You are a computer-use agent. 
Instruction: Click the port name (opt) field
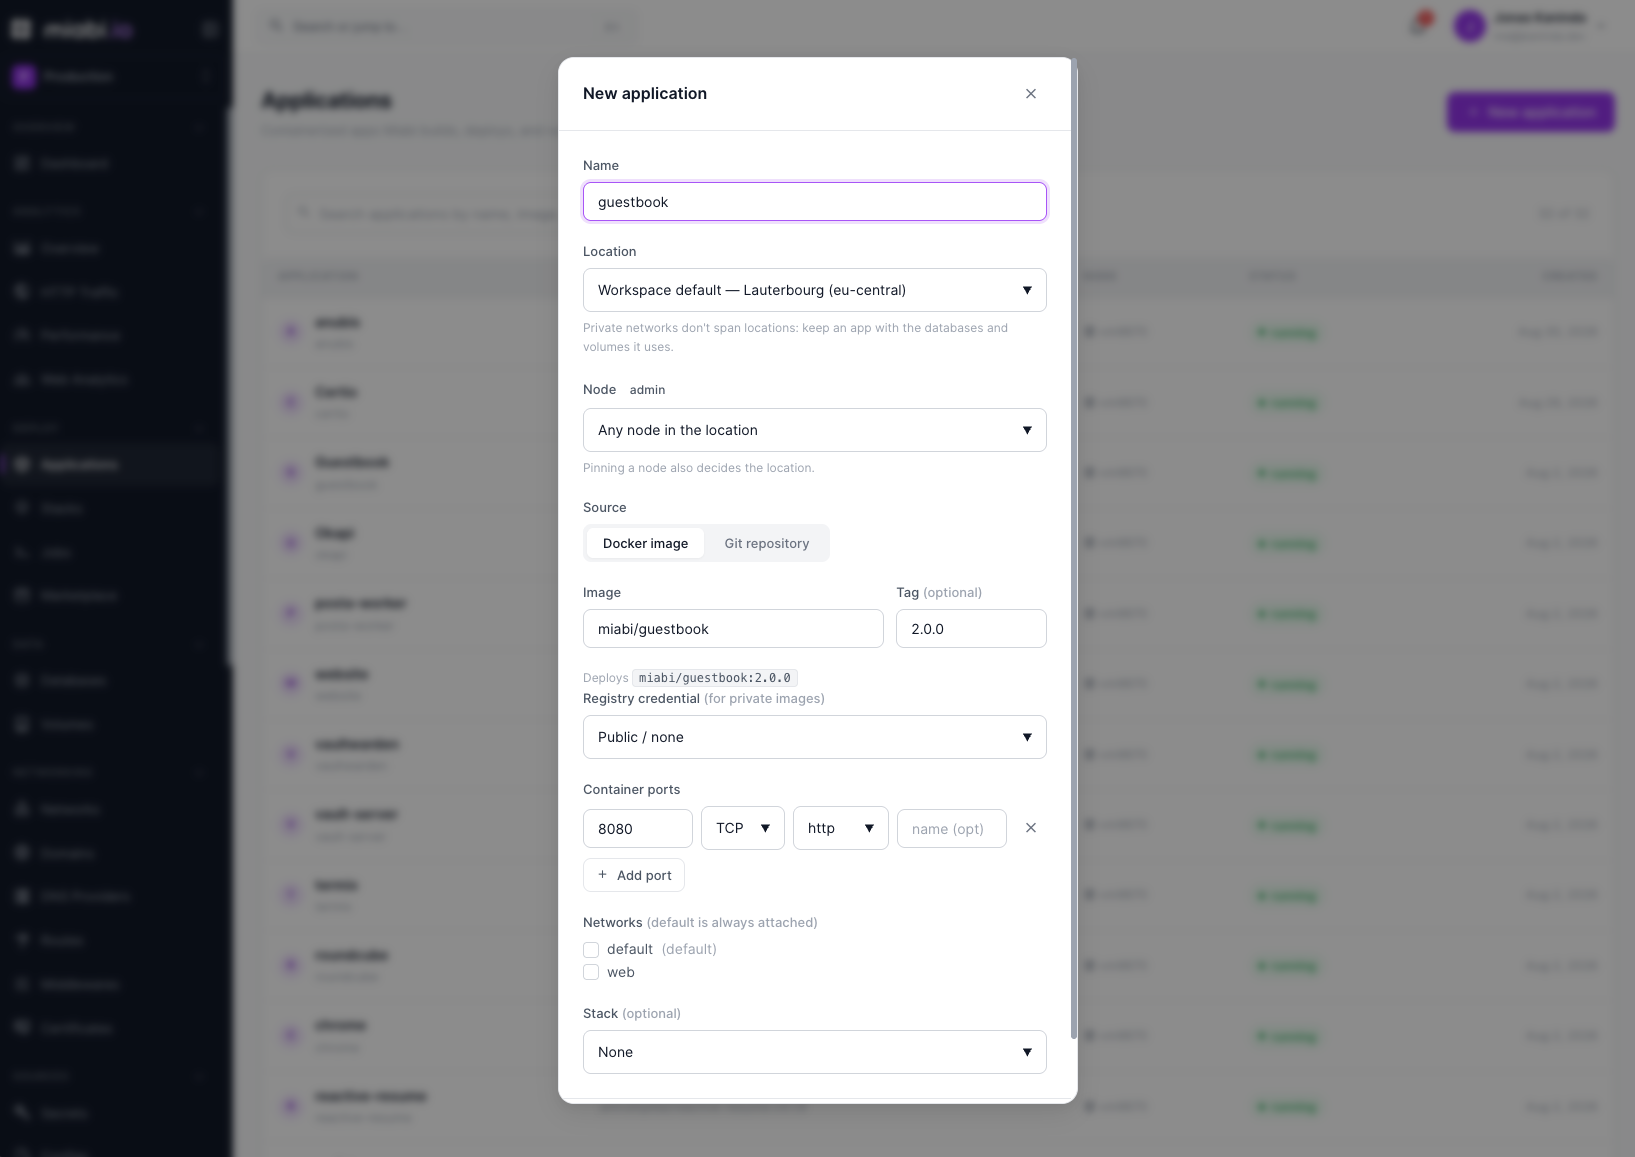[x=952, y=829]
